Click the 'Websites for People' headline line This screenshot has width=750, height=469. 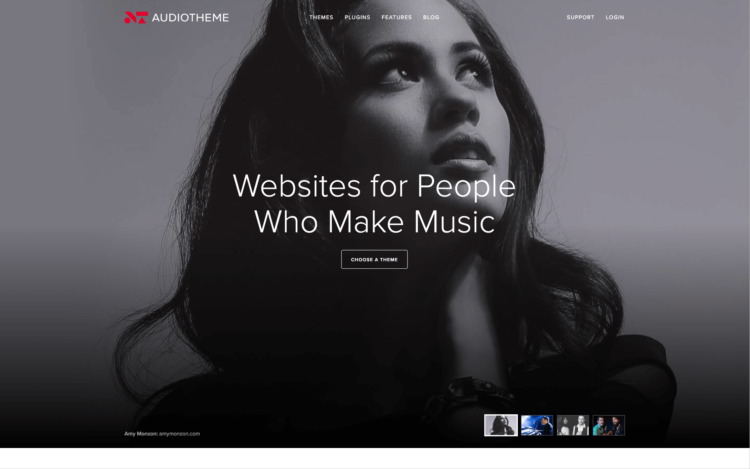pyautogui.click(x=374, y=185)
